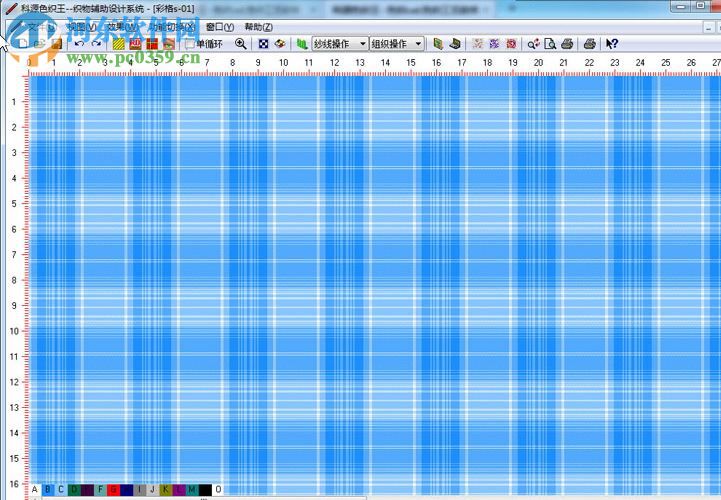Click the find and replace colors icon
Screen dimensions: 721x500
pyautogui.click(x=533, y=44)
